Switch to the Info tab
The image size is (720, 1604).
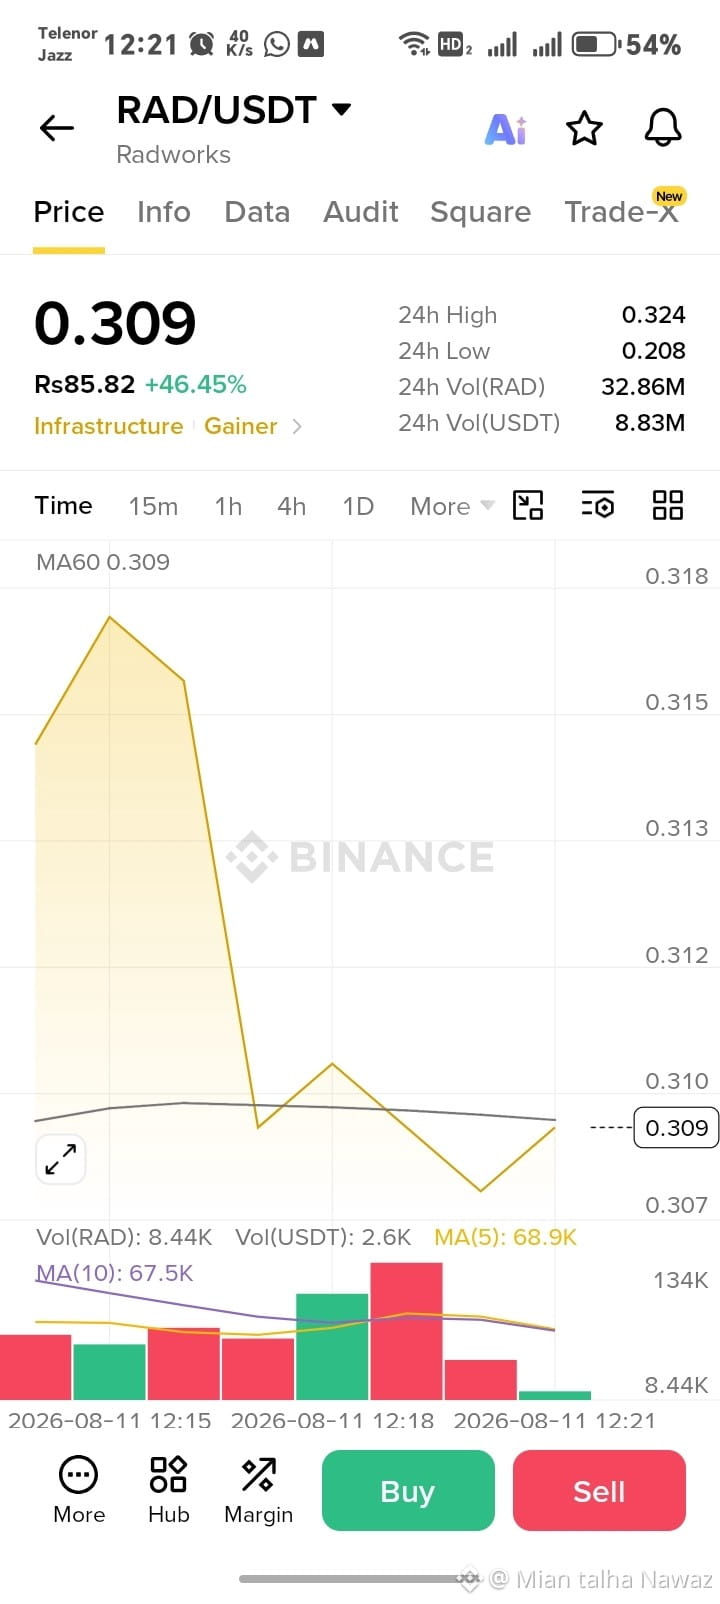[164, 212]
